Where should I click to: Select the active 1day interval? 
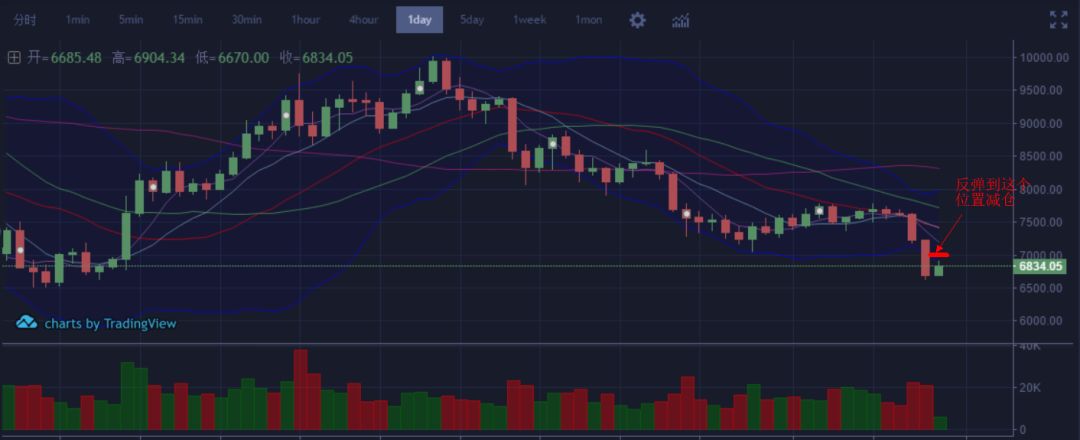click(x=419, y=20)
